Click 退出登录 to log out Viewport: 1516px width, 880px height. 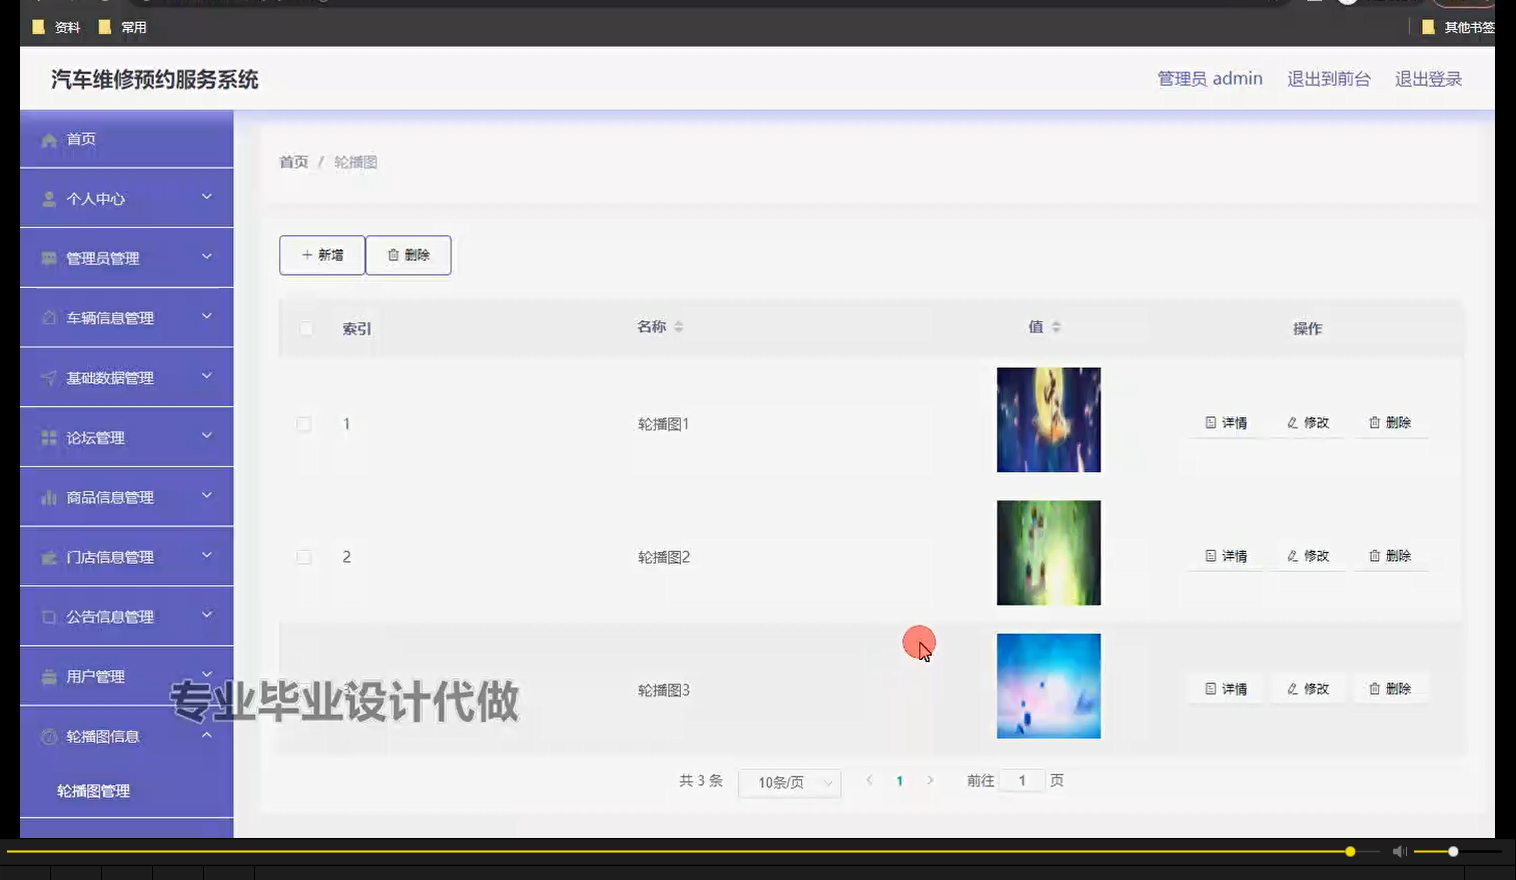[x=1428, y=79]
